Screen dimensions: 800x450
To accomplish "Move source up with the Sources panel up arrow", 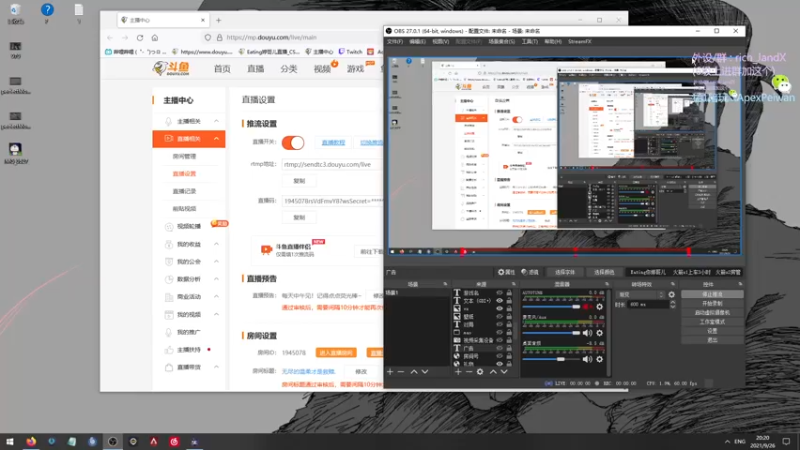I will pos(493,372).
